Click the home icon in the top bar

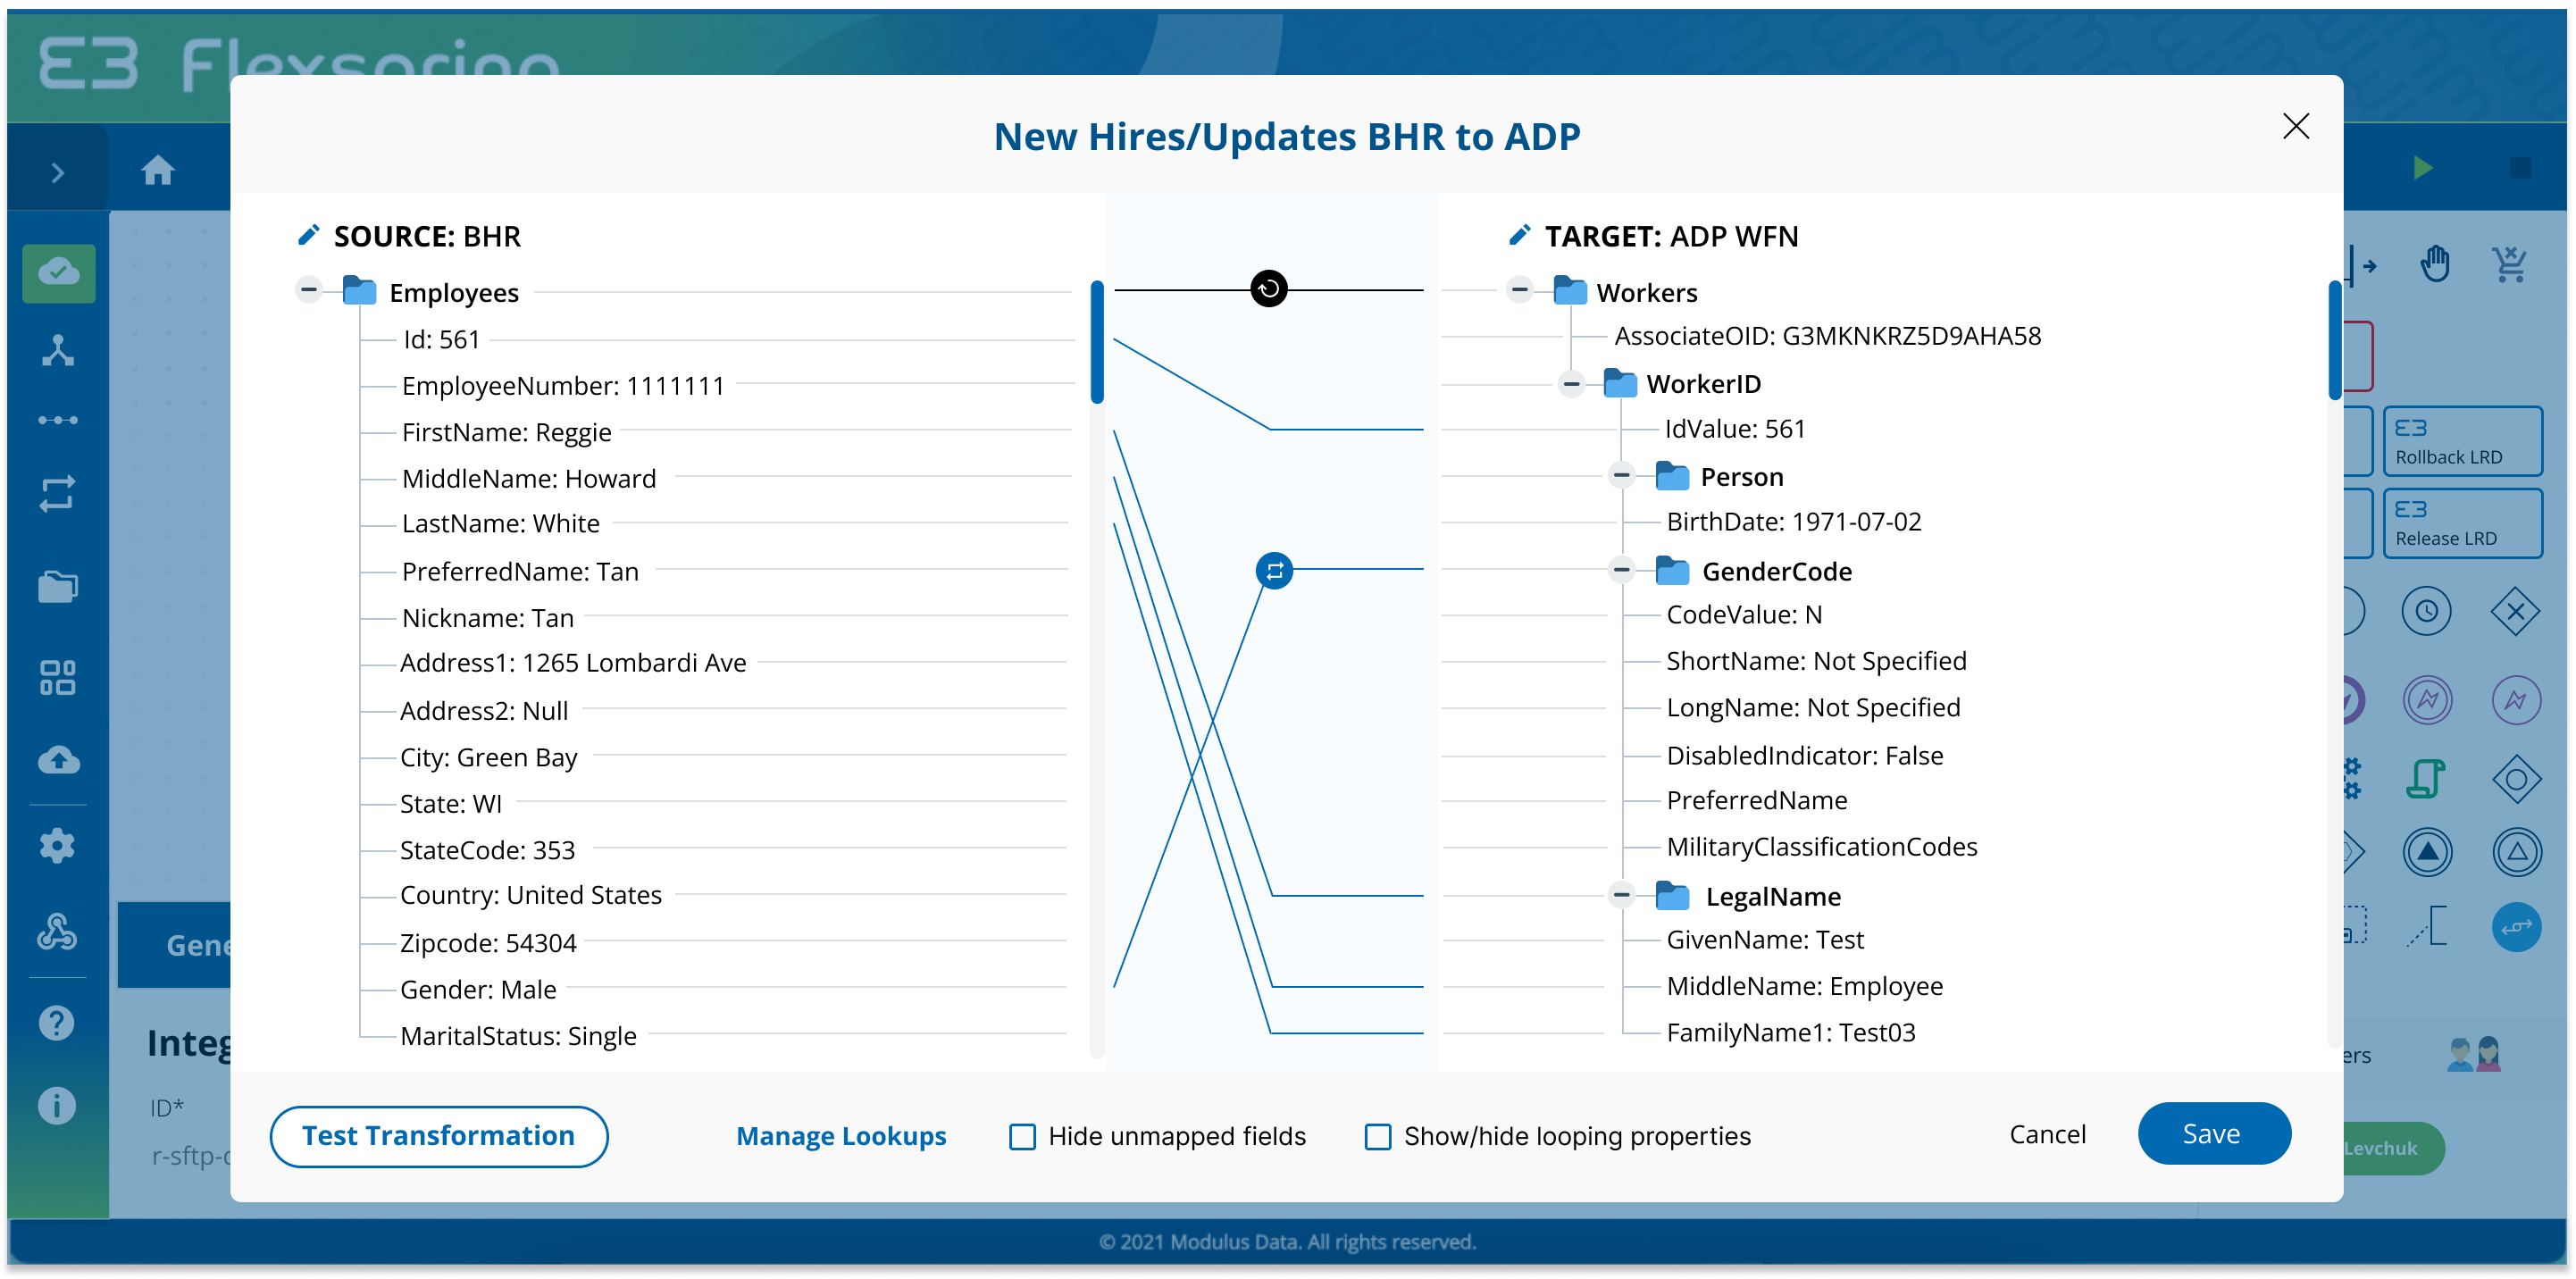pos(158,170)
